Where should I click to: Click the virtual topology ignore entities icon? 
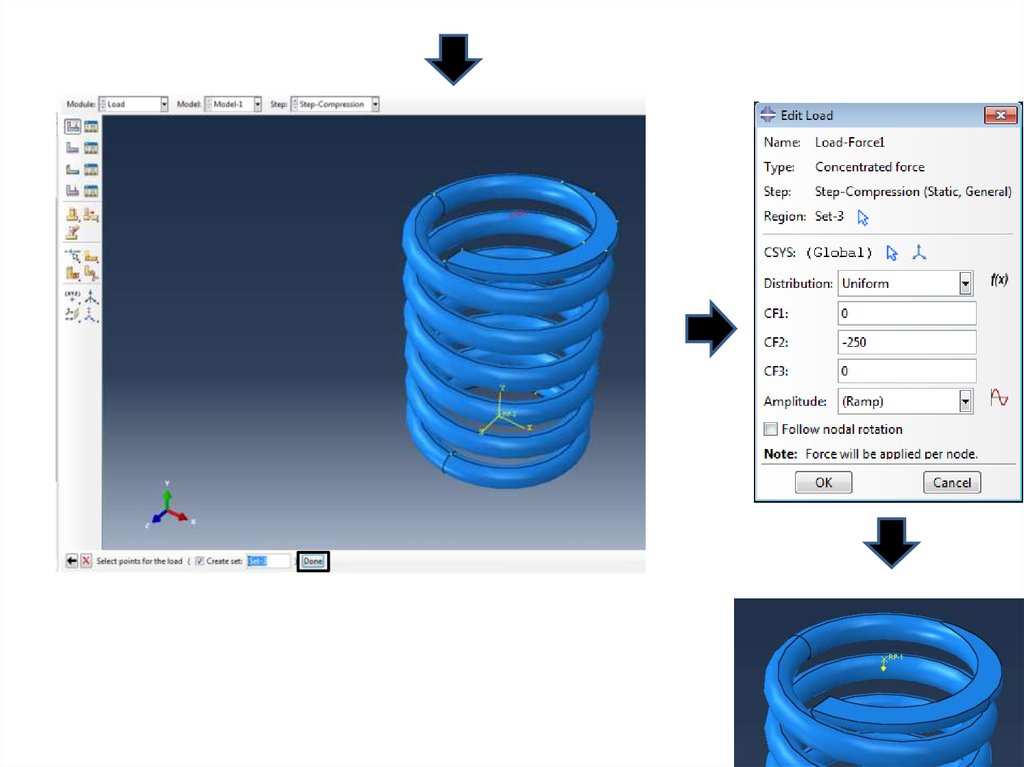pyautogui.click(x=72, y=273)
